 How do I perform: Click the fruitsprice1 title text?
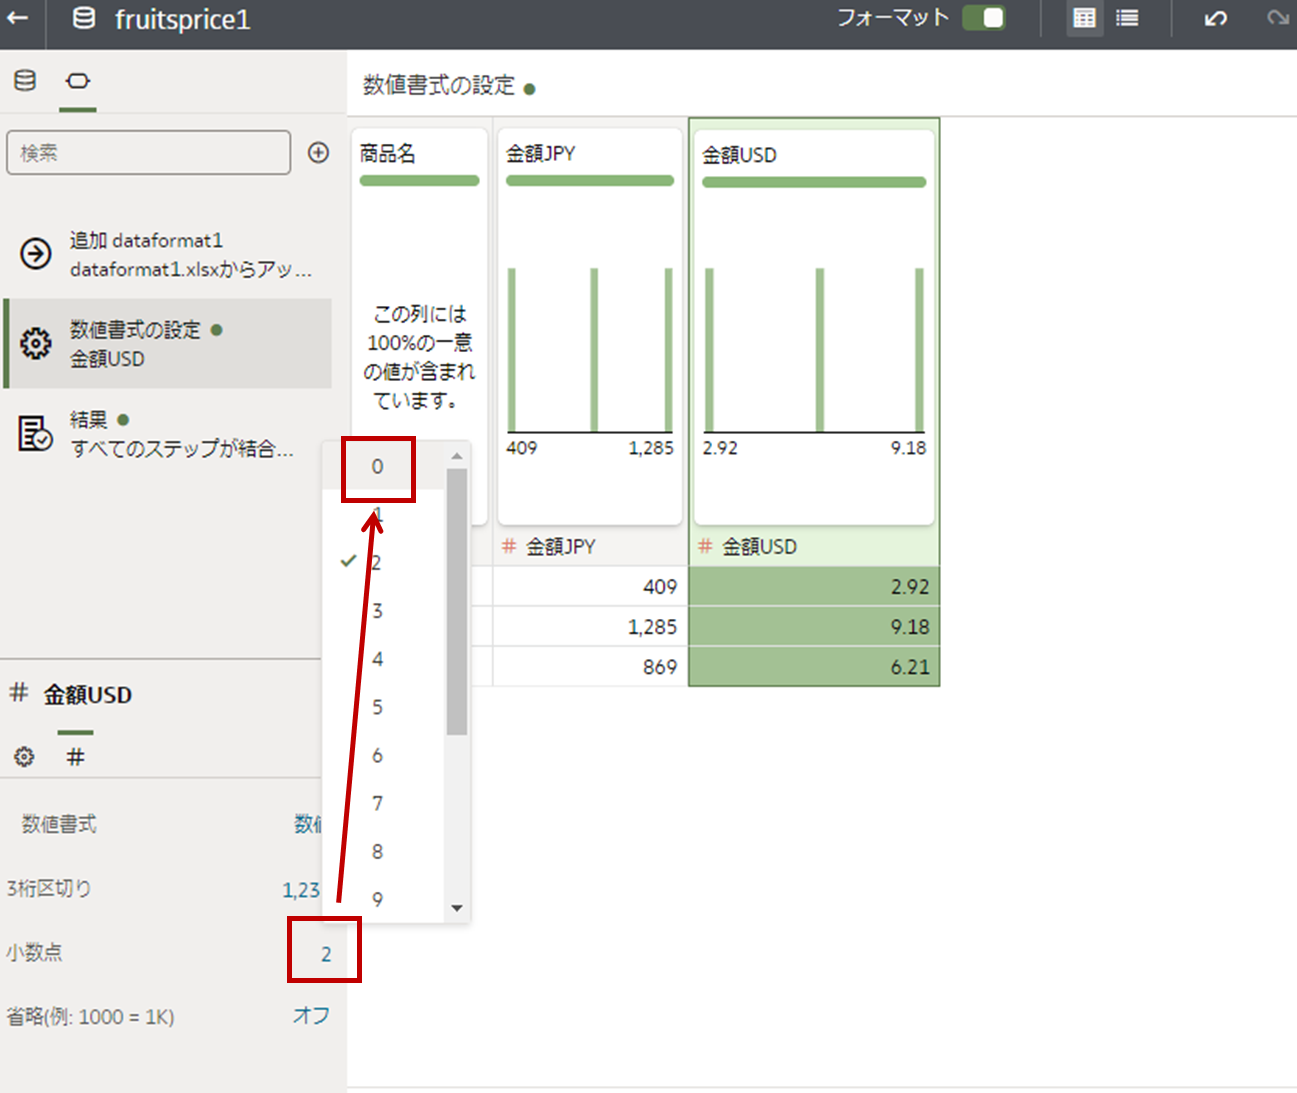pos(182,19)
